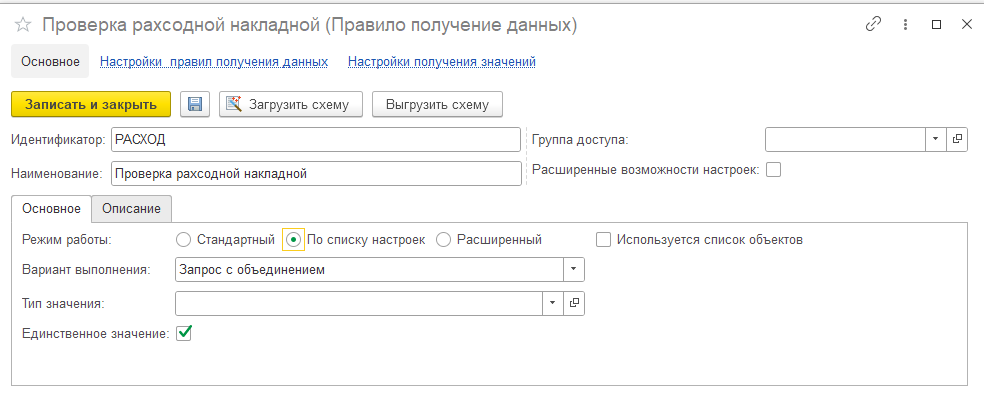Close the form window

(966, 24)
